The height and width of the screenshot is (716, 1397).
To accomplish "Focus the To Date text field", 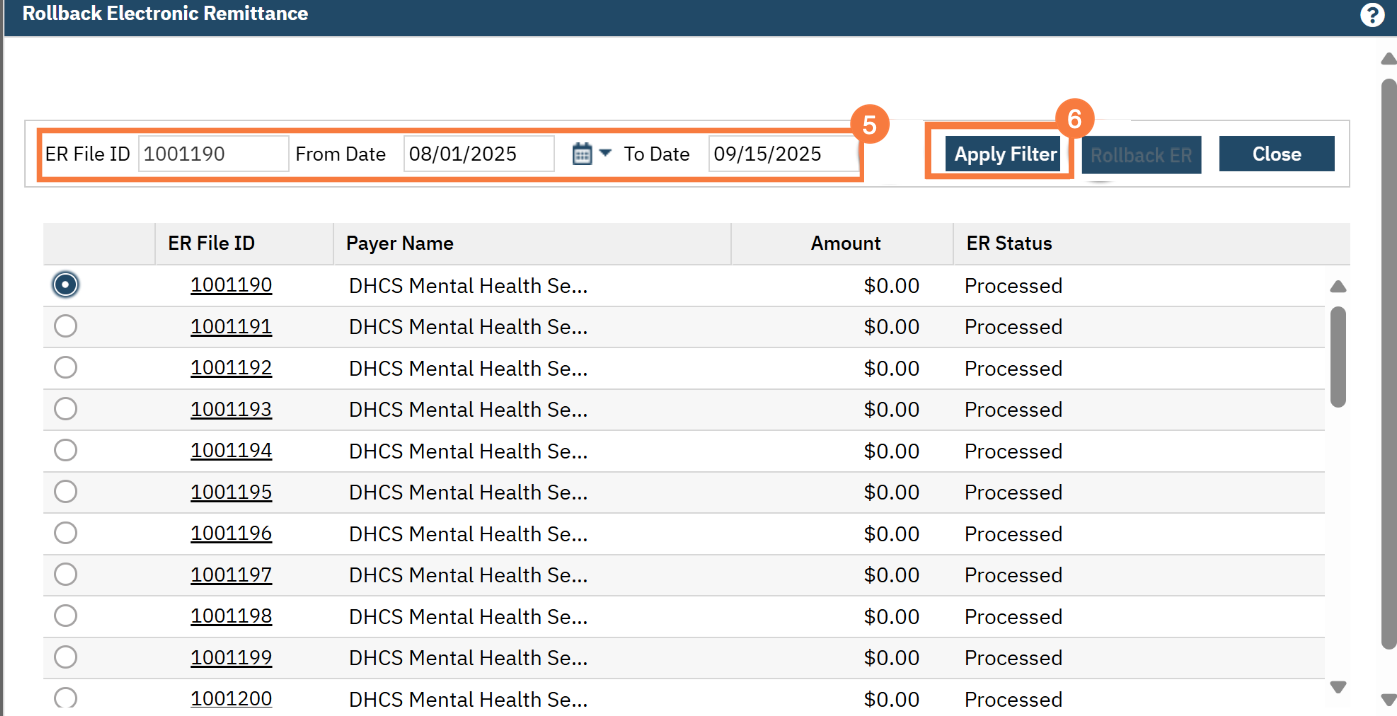I will click(x=783, y=154).
